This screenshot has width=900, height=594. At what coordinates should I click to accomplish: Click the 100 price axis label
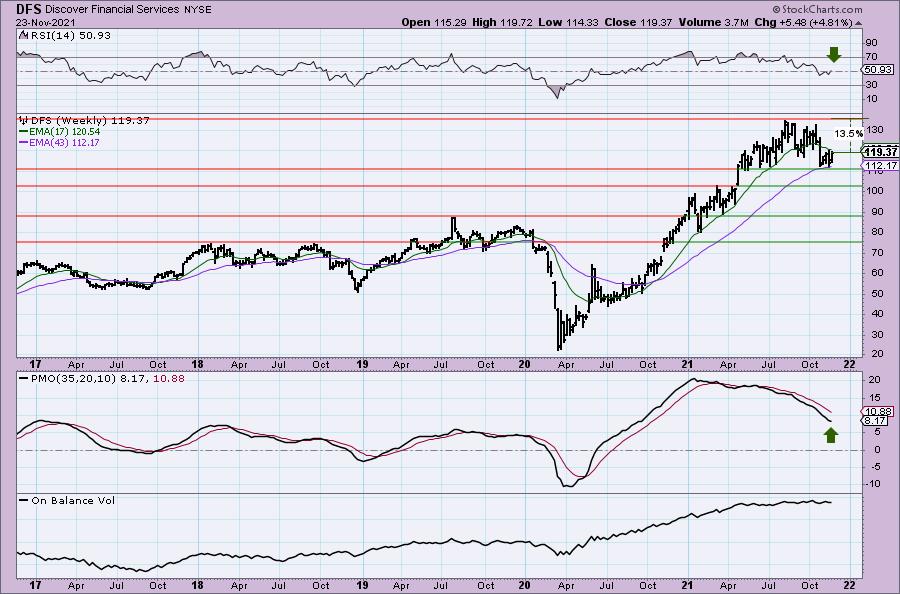(x=875, y=191)
